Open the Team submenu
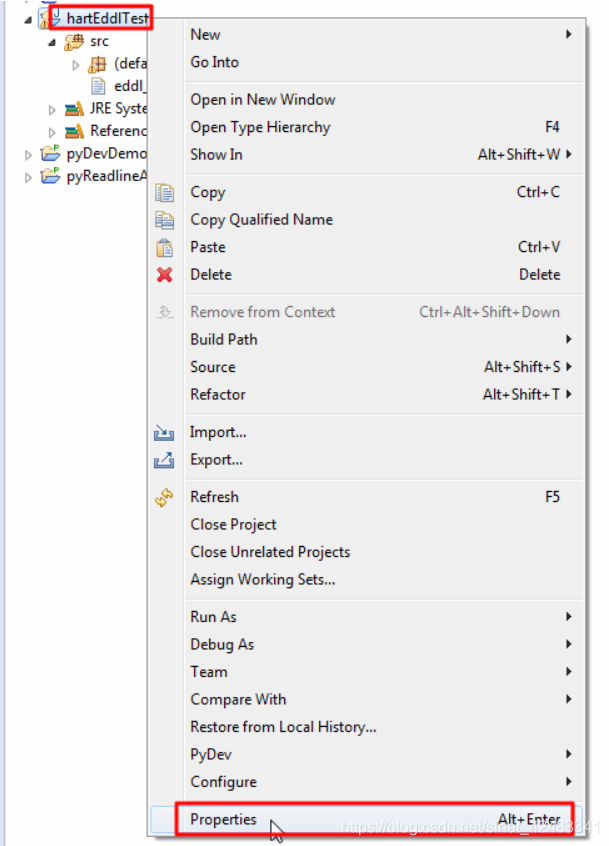Screen dimensions: 609x846 coord(384,672)
